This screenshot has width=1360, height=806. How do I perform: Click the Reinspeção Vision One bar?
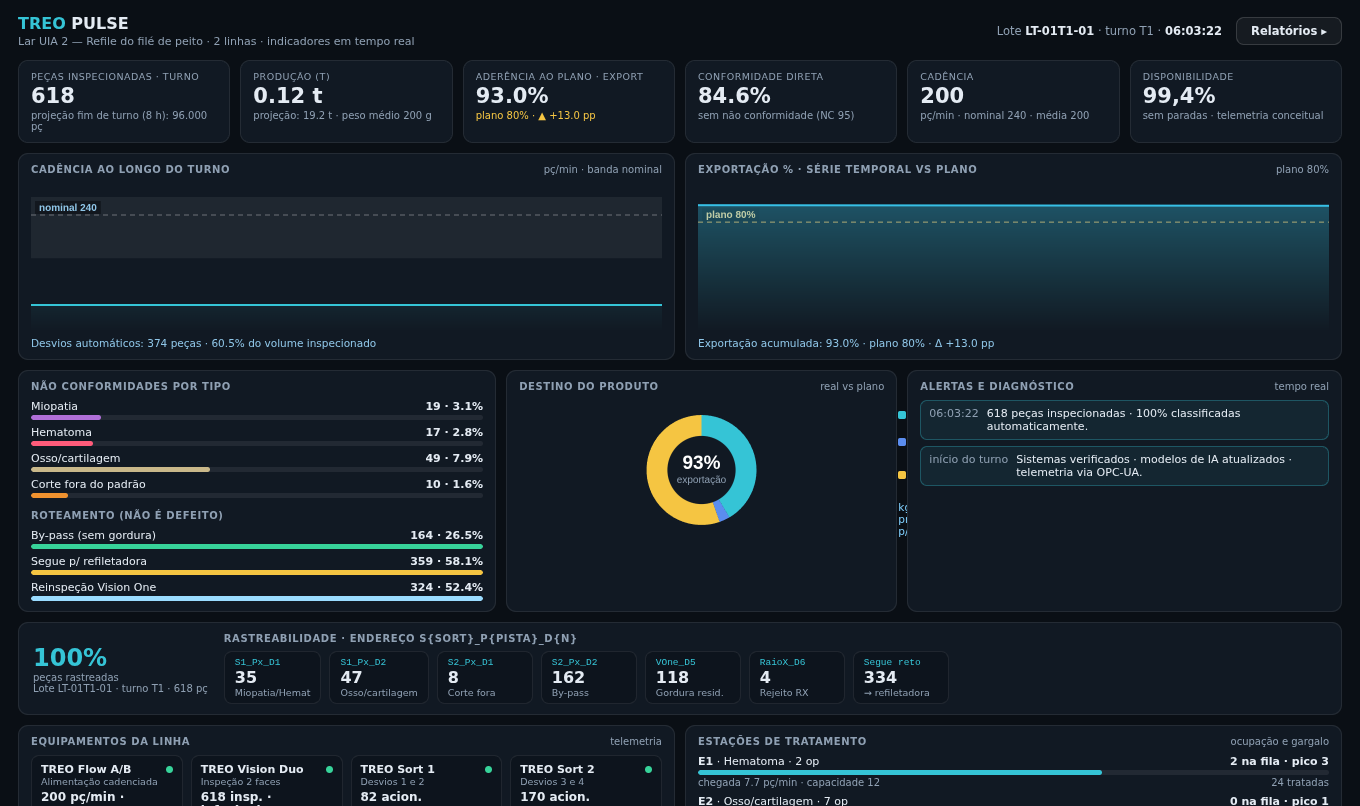click(257, 599)
